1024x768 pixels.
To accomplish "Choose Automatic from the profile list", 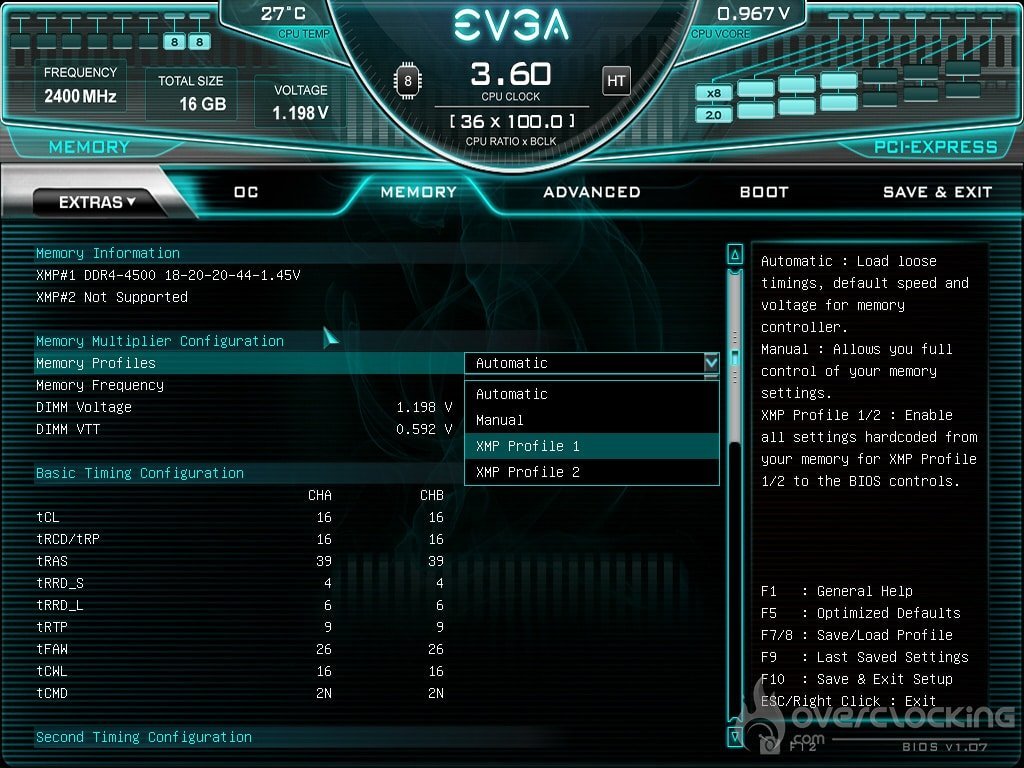I will (x=592, y=394).
